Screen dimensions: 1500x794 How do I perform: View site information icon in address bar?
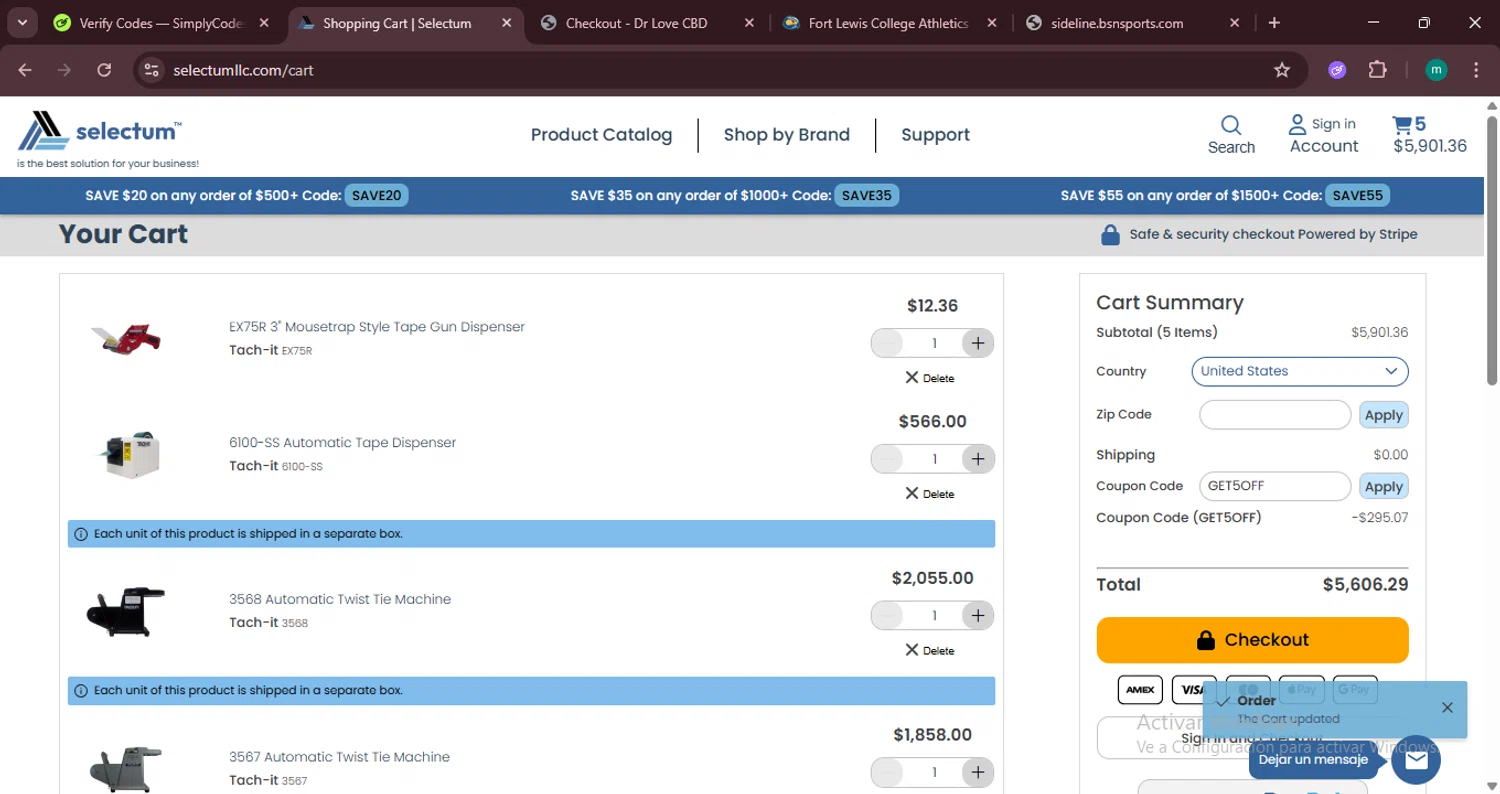coord(151,70)
